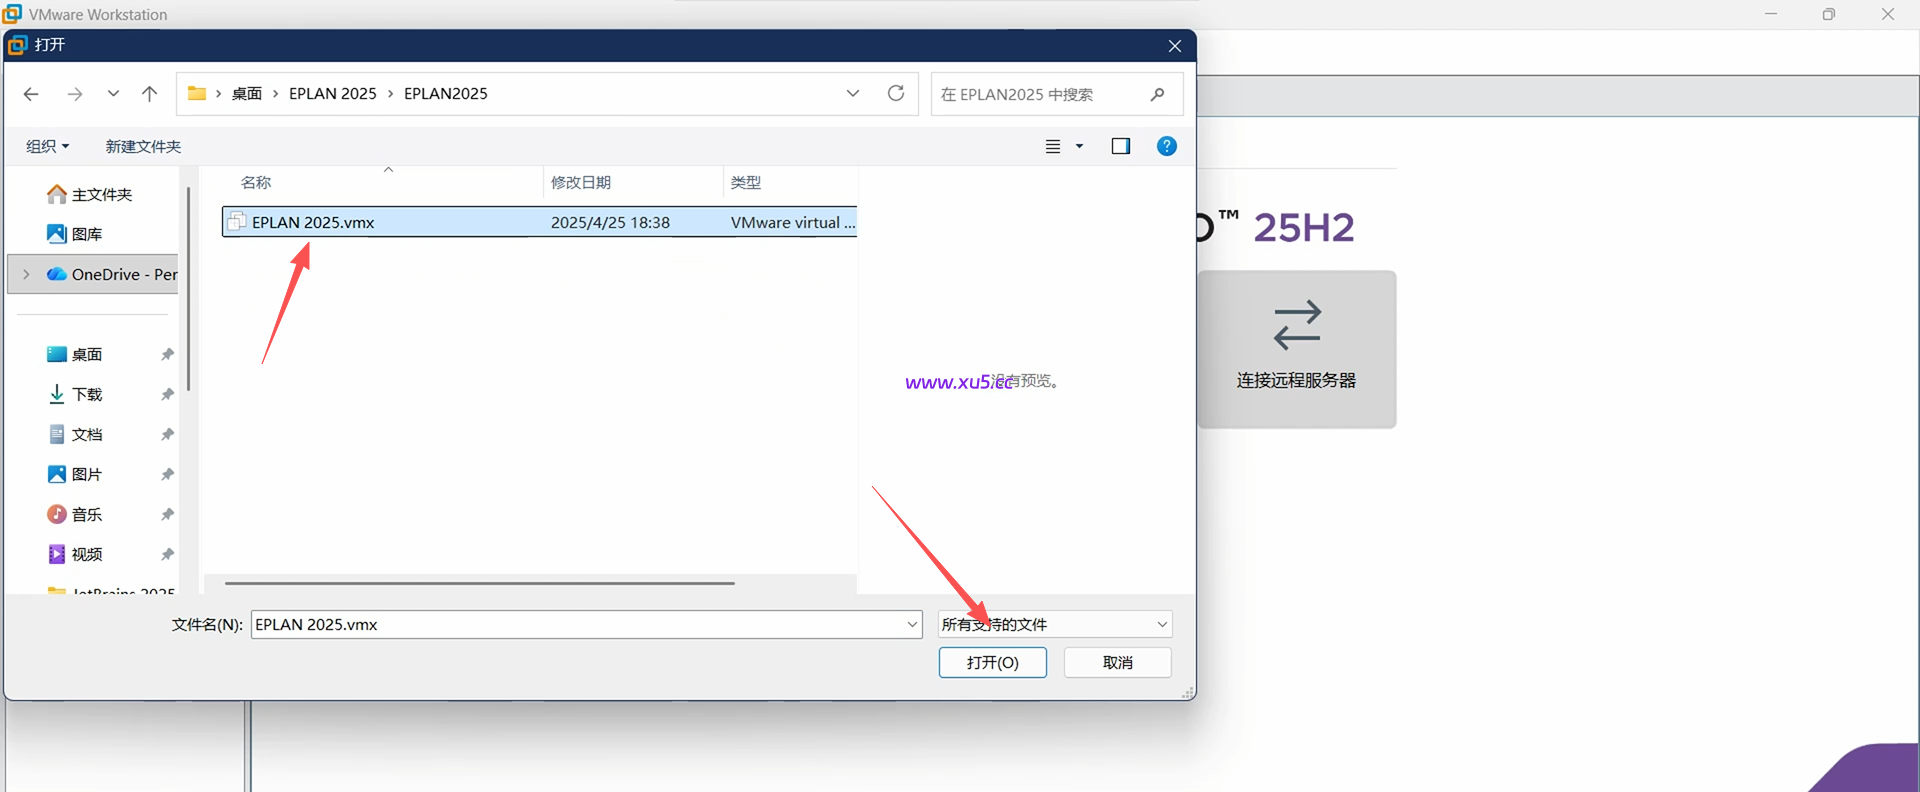Viewport: 1920px width, 792px height.
Task: Click the connect to remote server tile
Action: tap(1296, 349)
